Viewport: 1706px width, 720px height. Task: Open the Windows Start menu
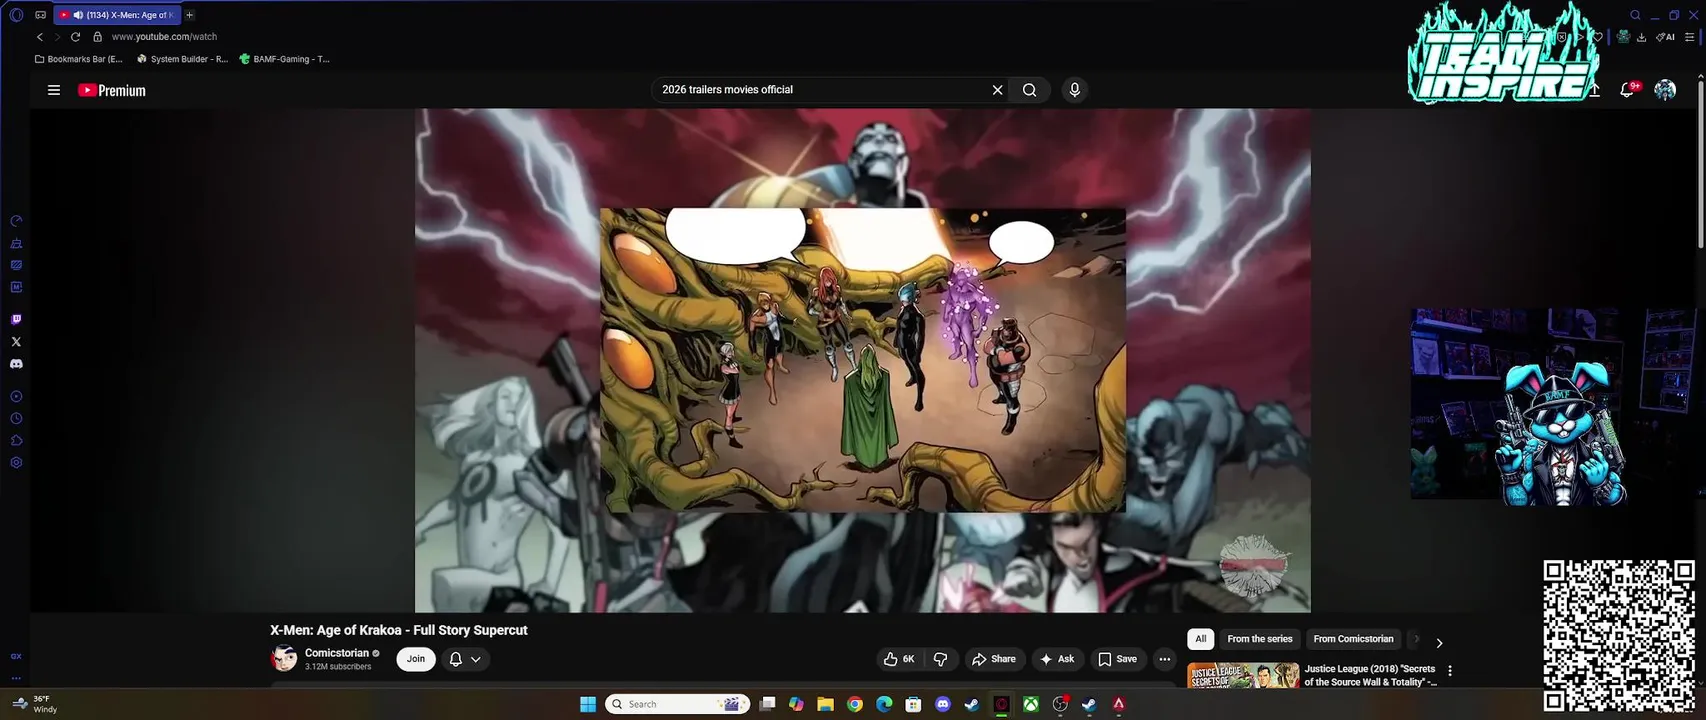click(588, 704)
